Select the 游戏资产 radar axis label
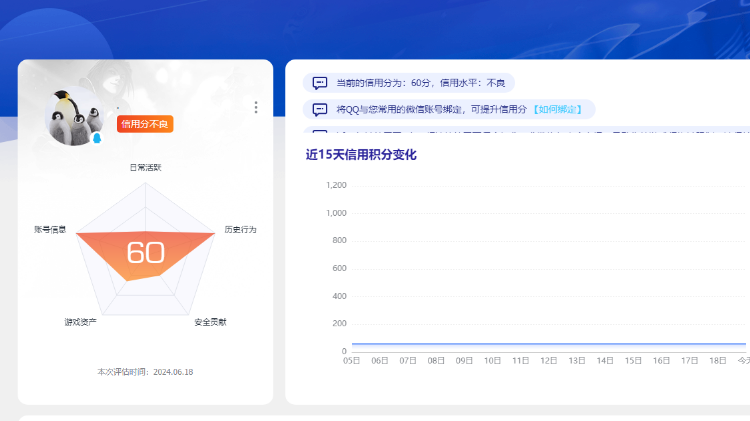The width and height of the screenshot is (750, 421). point(80,322)
